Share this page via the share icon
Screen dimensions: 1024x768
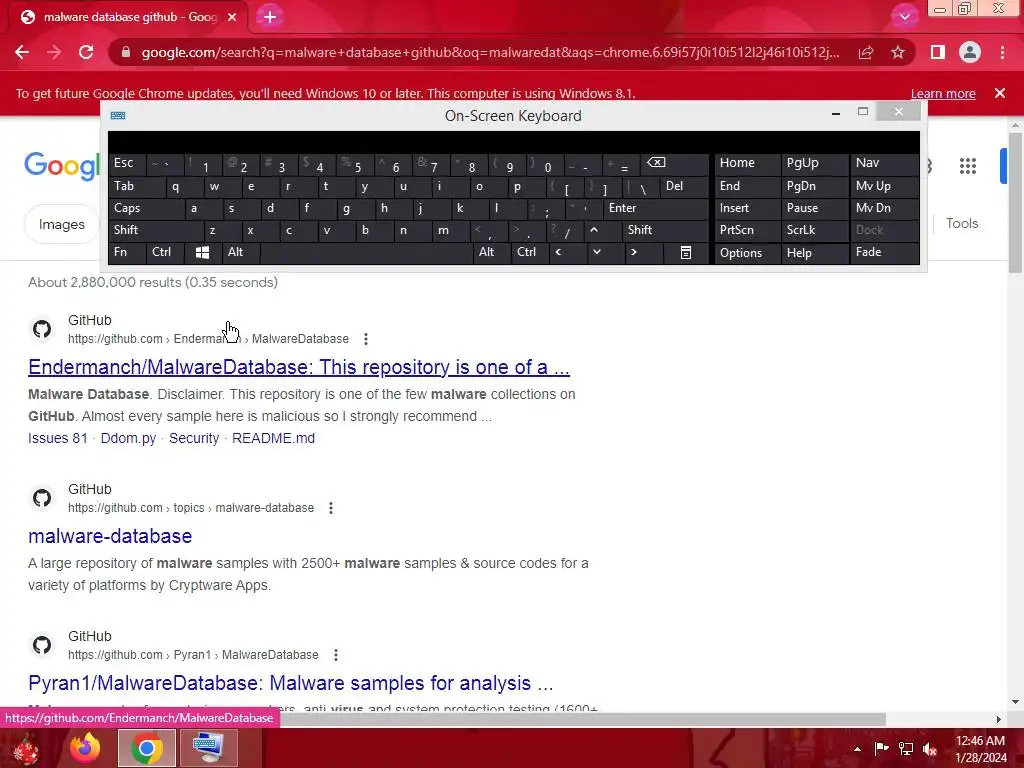(866, 52)
